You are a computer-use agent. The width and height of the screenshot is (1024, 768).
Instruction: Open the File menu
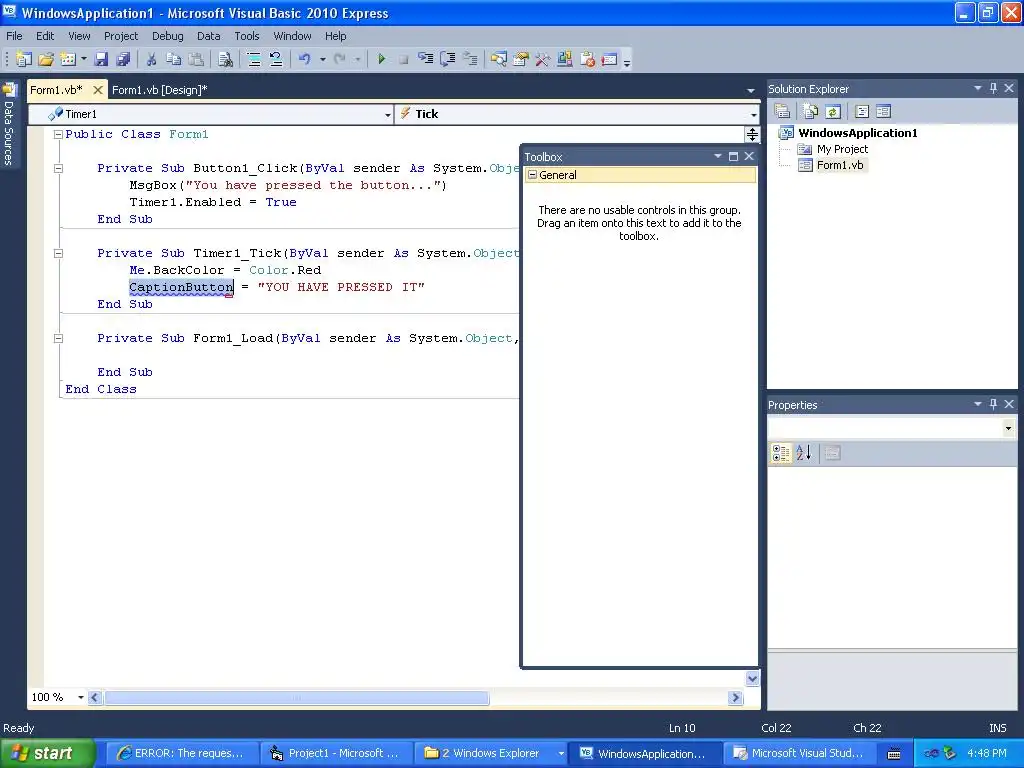click(14, 36)
